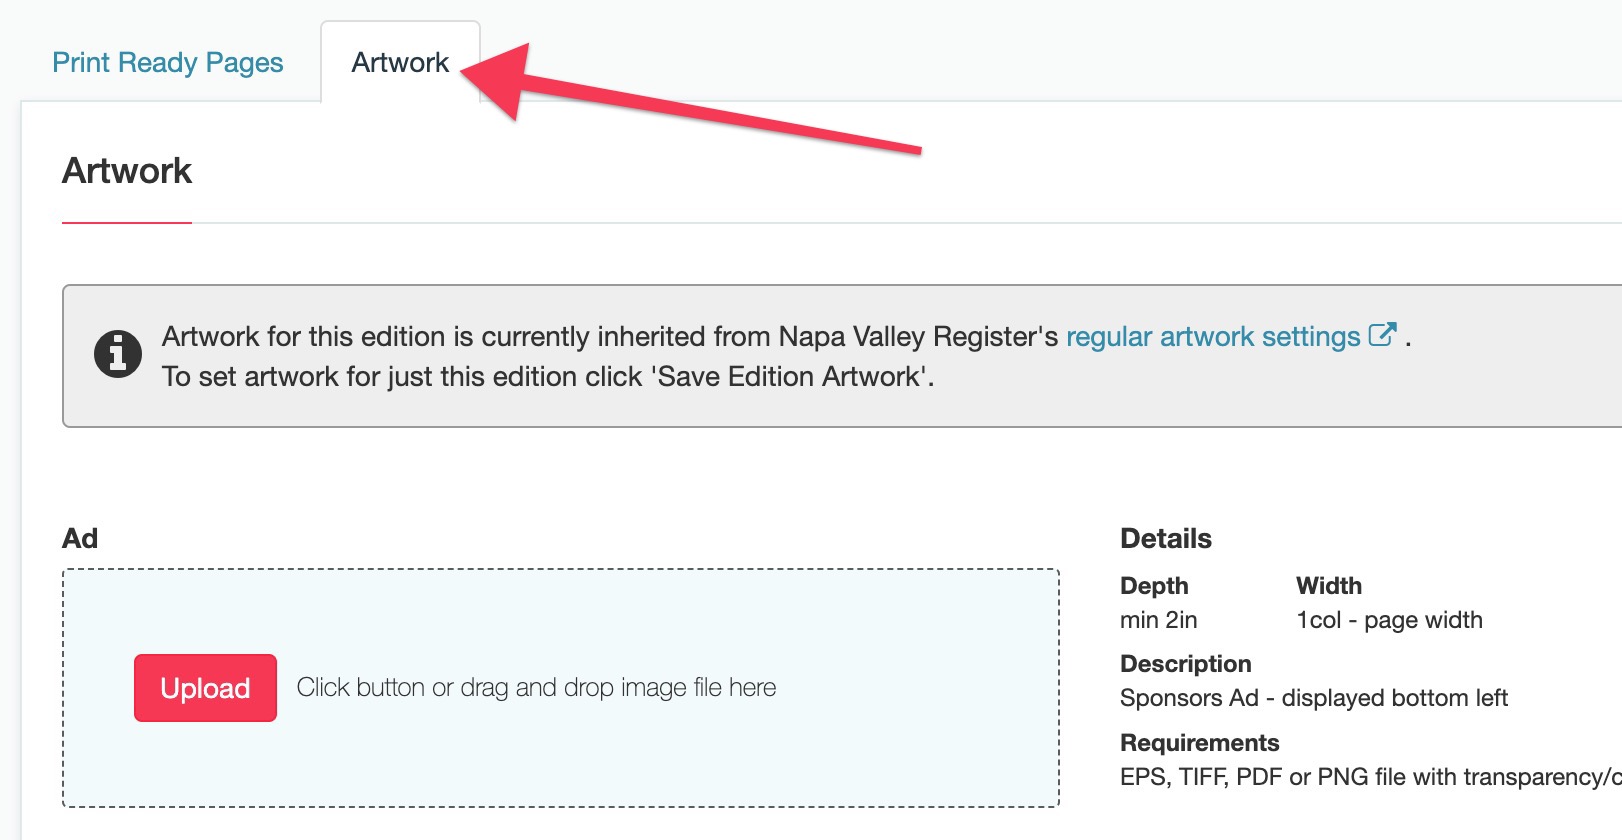Select the 1col - page width value
1622x840 pixels.
[x=1389, y=620]
